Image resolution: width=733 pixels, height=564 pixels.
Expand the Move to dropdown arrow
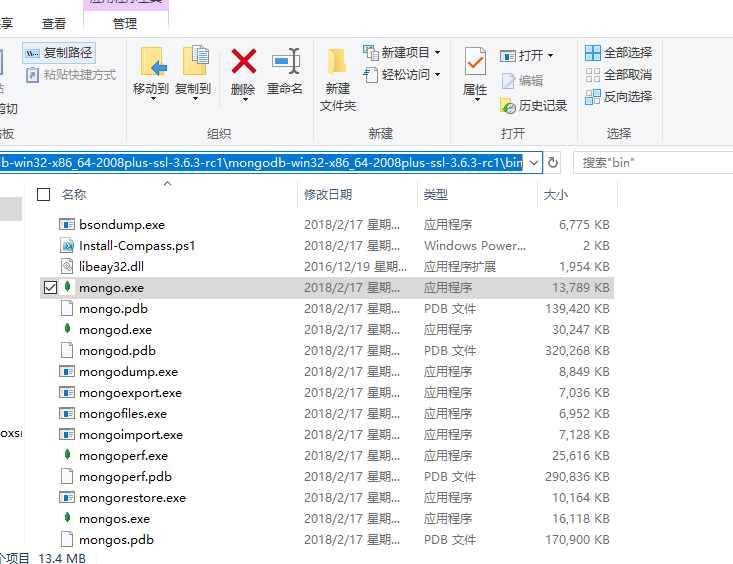[153, 100]
